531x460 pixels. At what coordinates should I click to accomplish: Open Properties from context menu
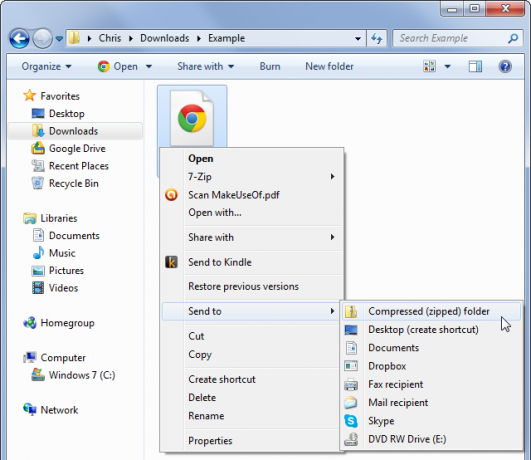coord(252,440)
